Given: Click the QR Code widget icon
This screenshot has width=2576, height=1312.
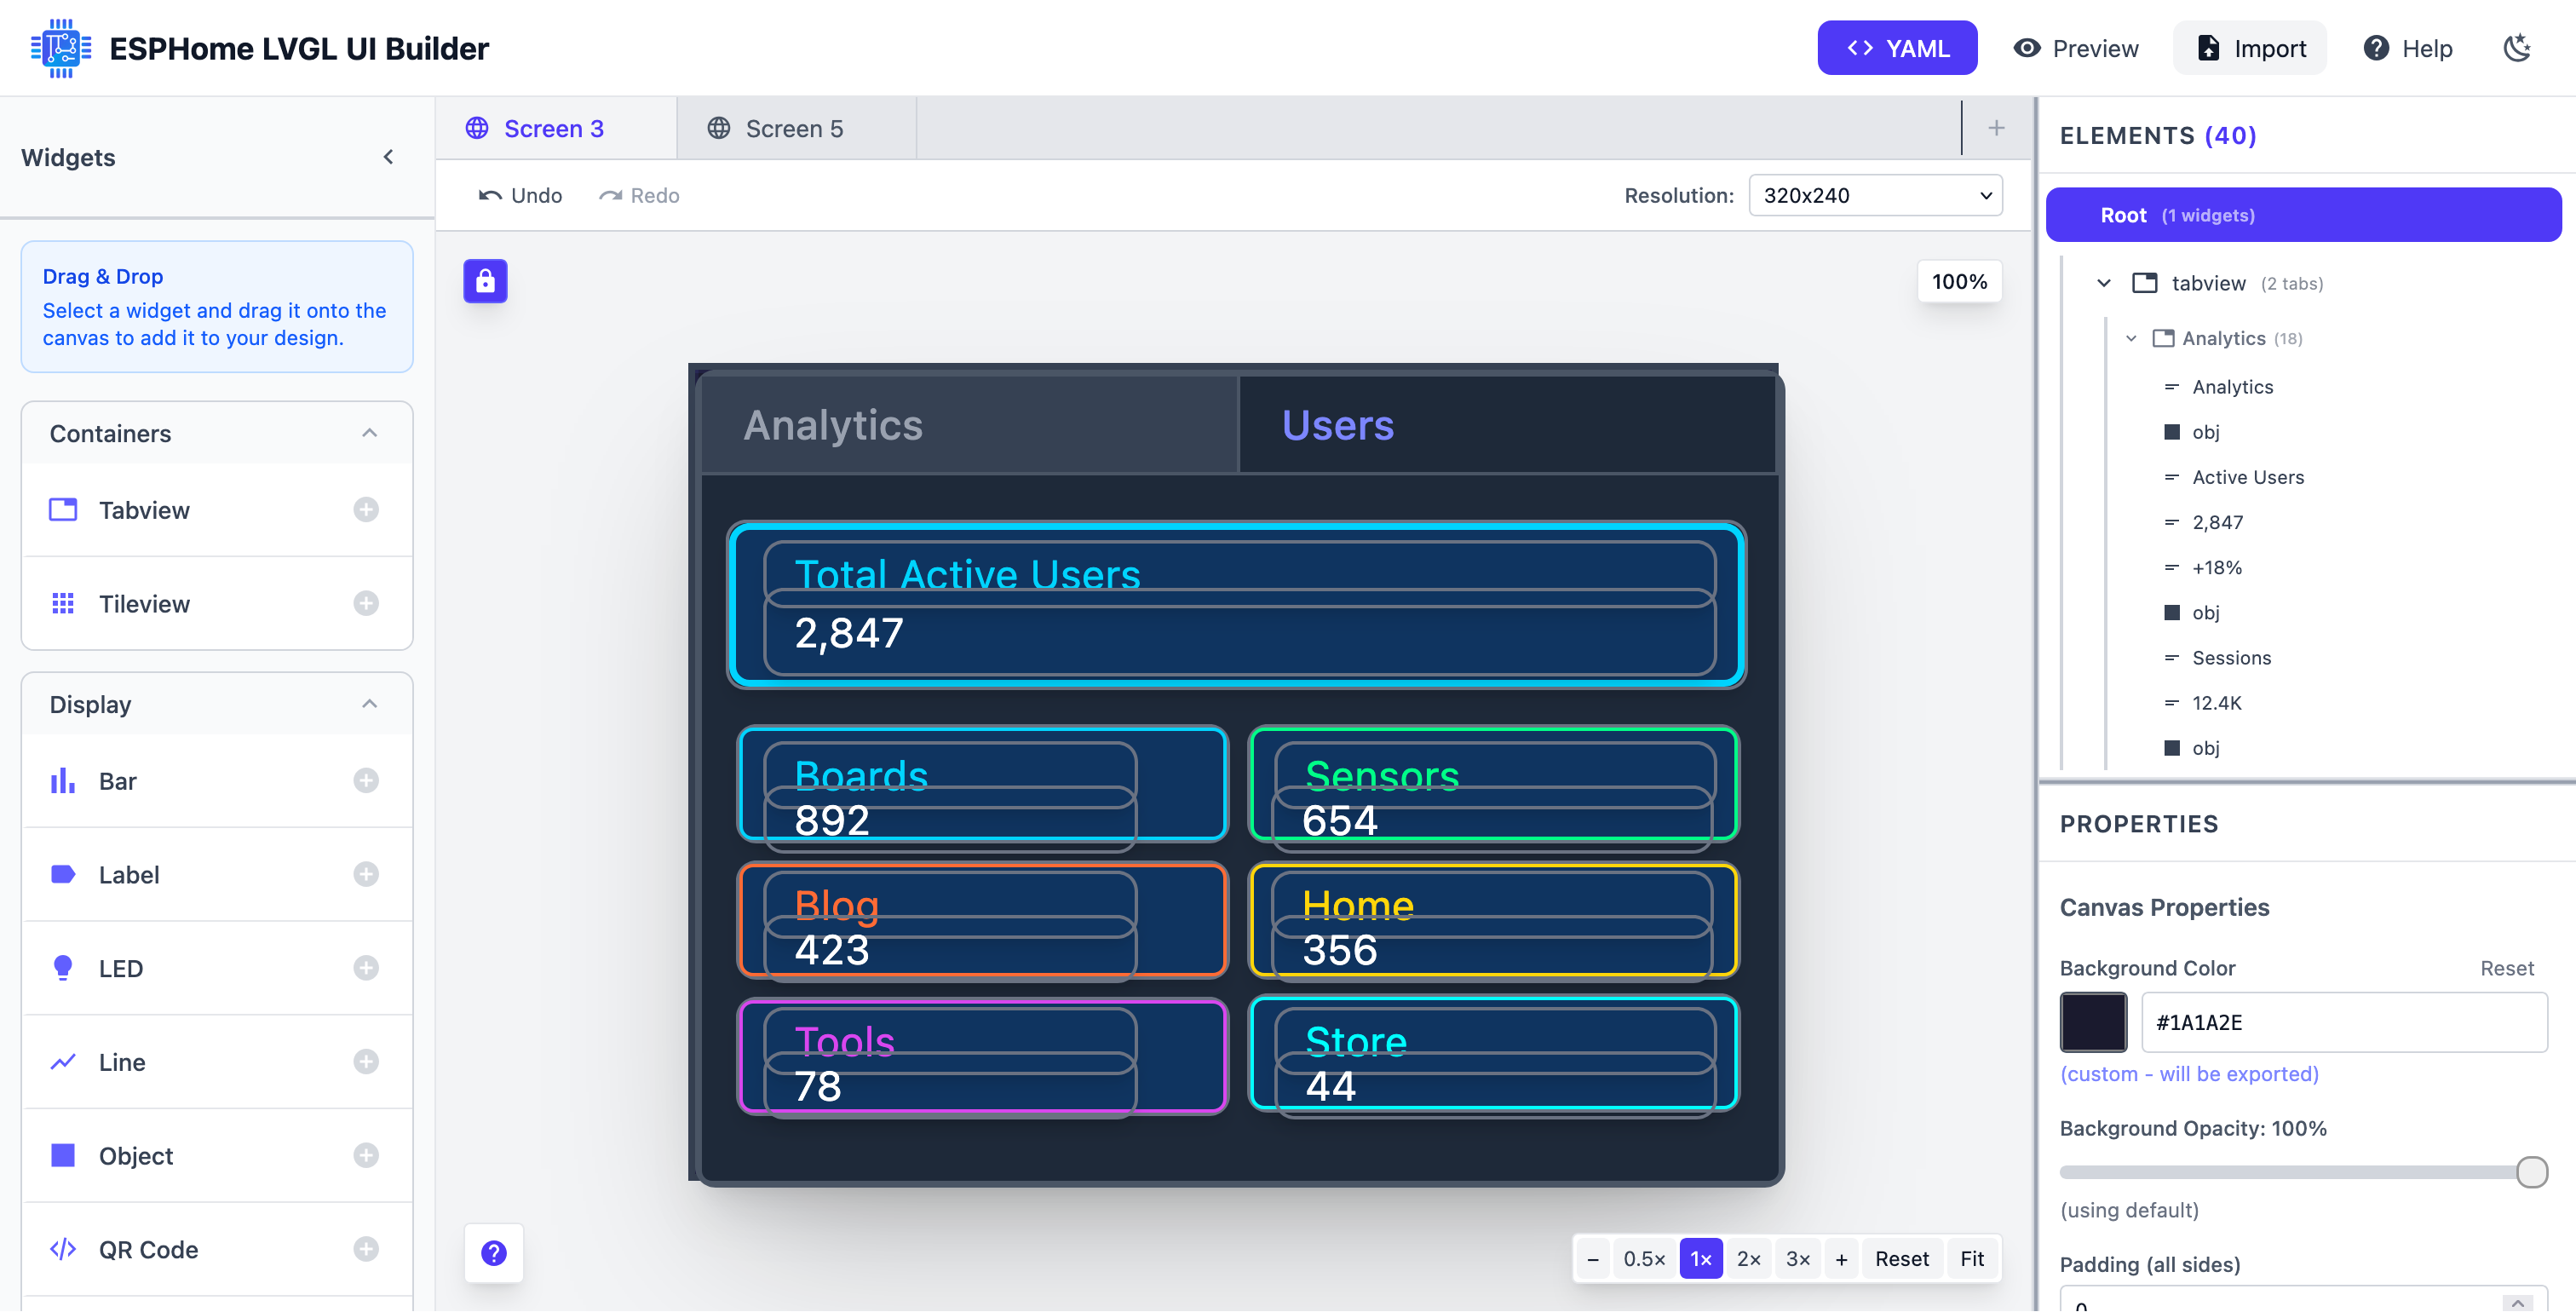Looking at the screenshot, I should [63, 1249].
